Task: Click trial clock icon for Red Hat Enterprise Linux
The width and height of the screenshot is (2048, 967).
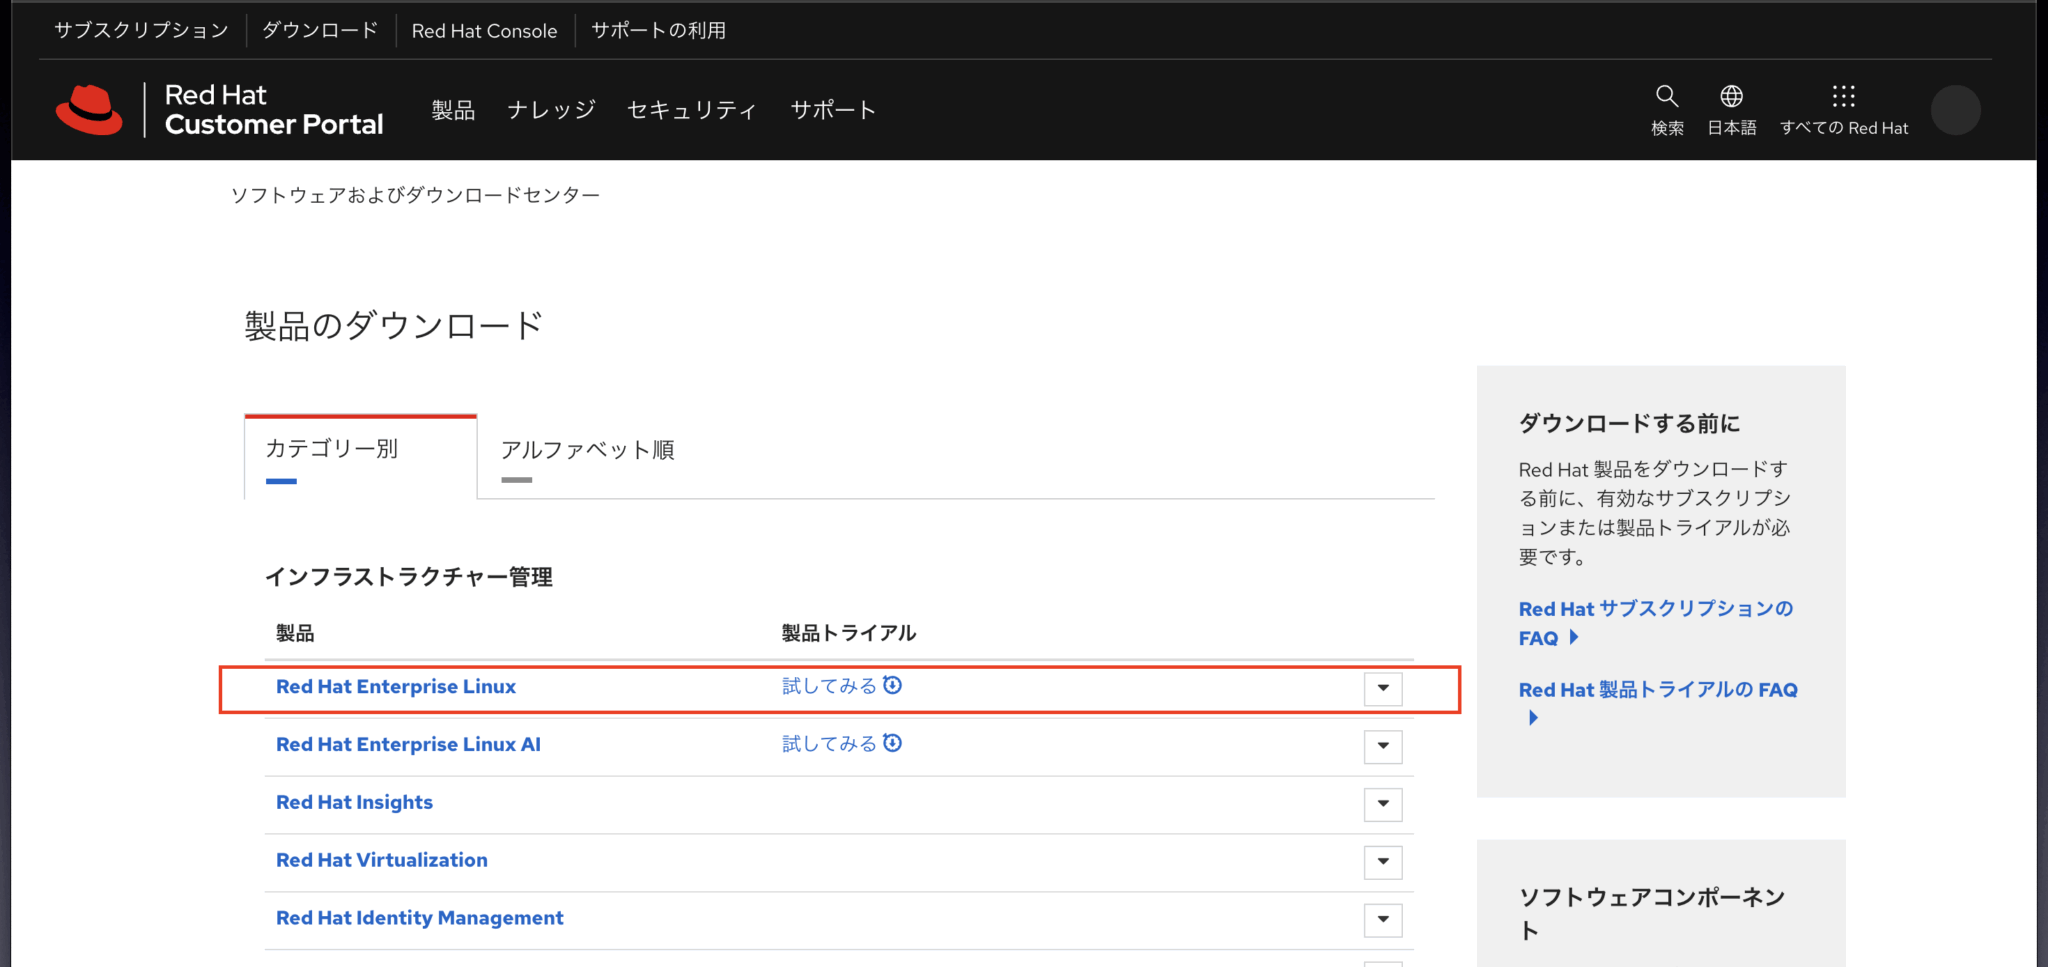Action: click(x=893, y=685)
